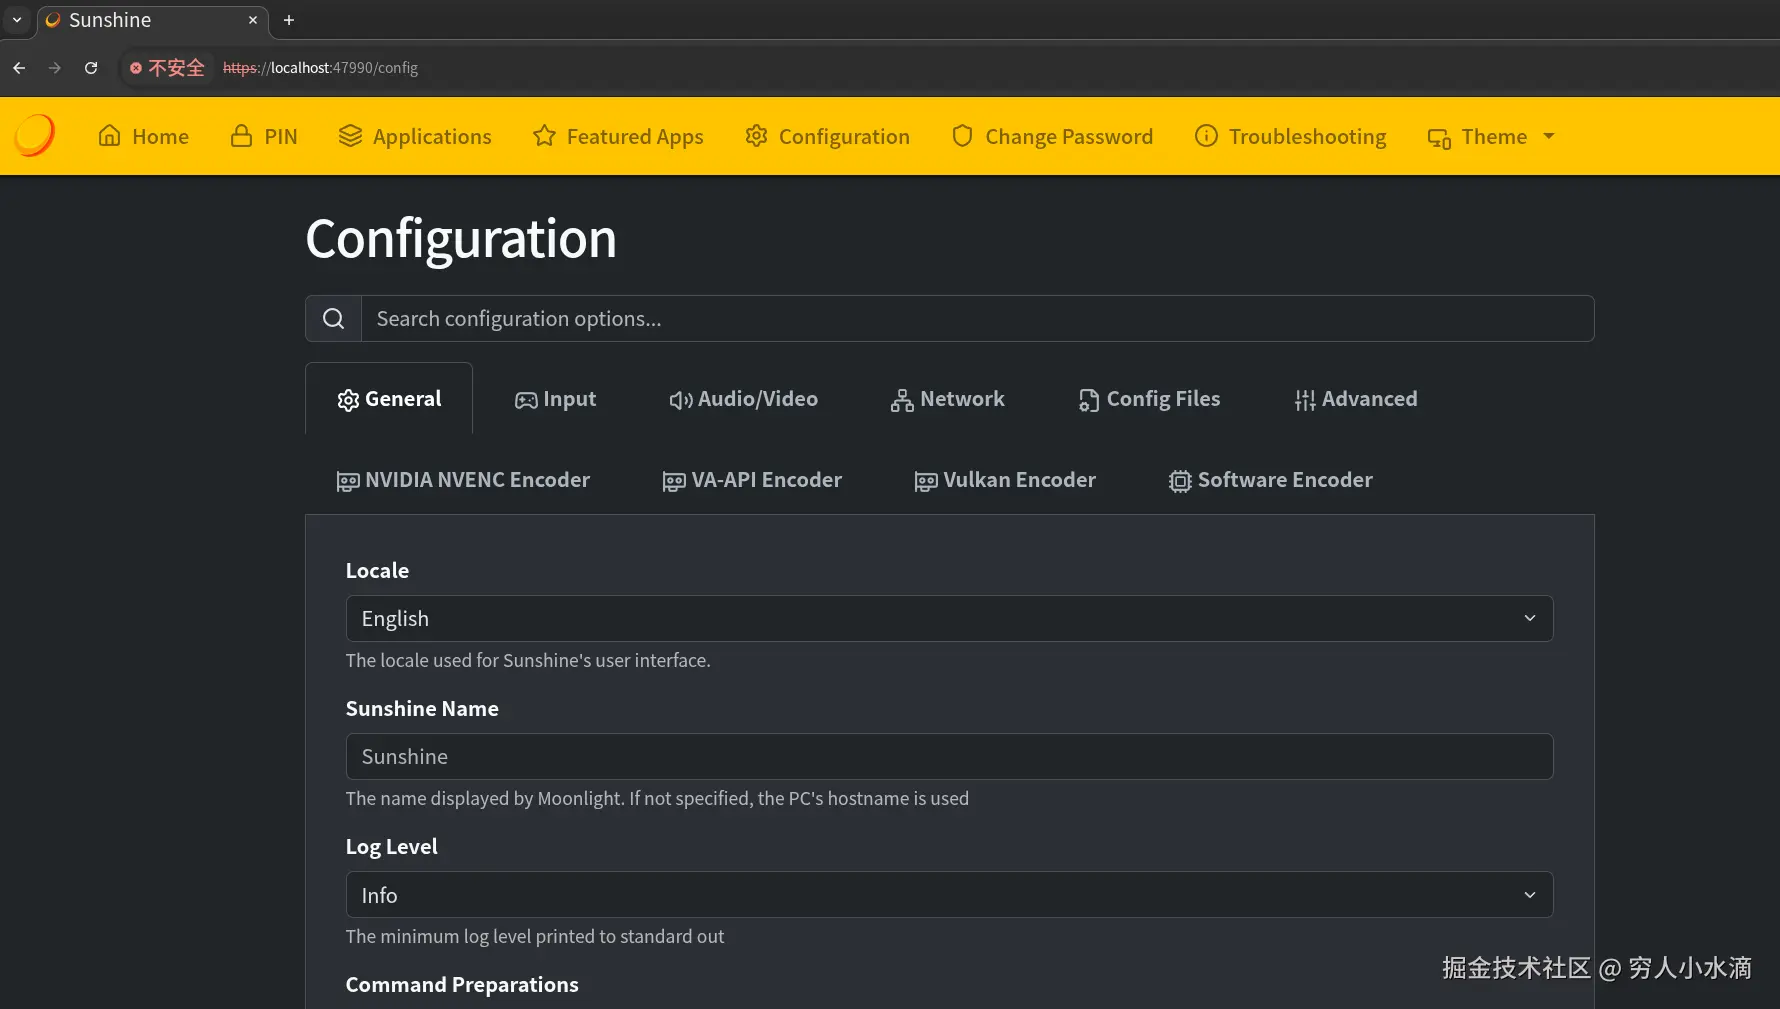1780x1009 pixels.
Task: Open the NVIDIA NVENC Encoder tab
Action: point(463,480)
